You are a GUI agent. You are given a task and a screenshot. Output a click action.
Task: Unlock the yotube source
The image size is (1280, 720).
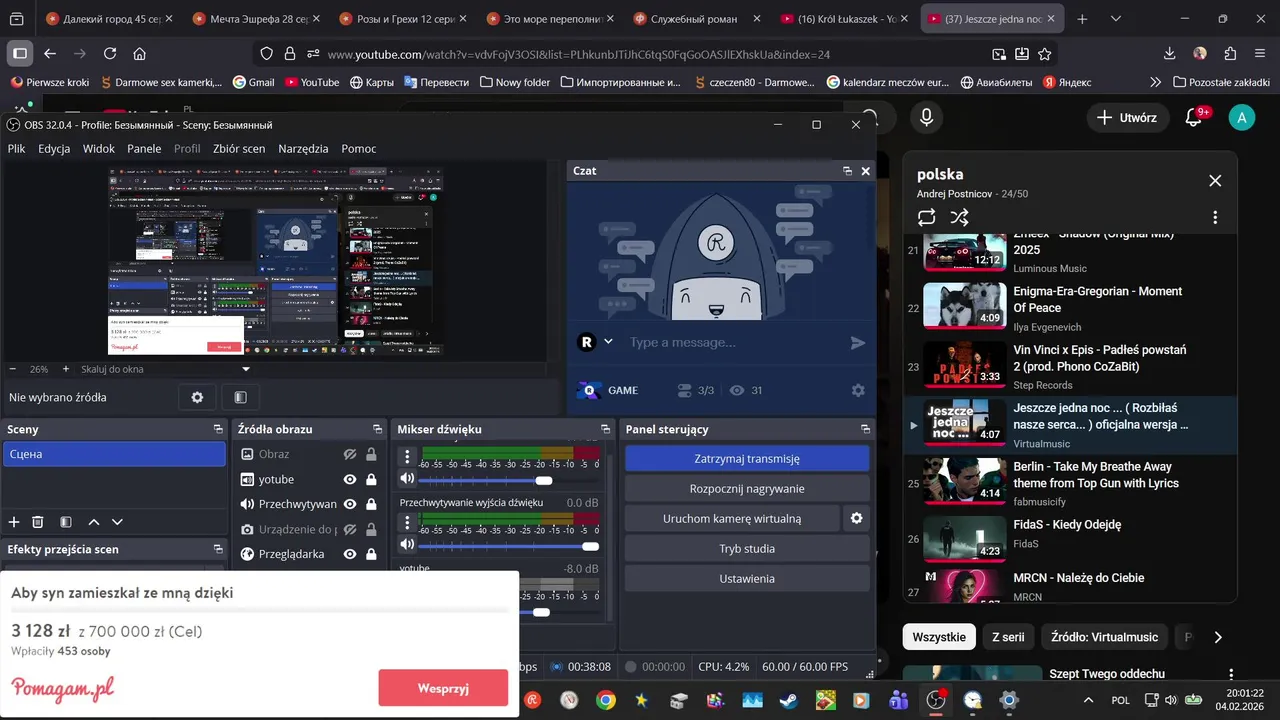coord(371,479)
